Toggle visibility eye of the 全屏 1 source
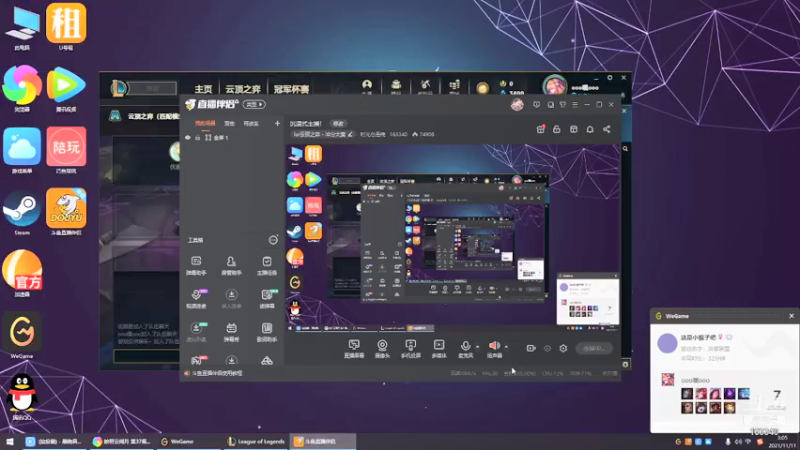The width and height of the screenshot is (800, 450). tap(188, 138)
